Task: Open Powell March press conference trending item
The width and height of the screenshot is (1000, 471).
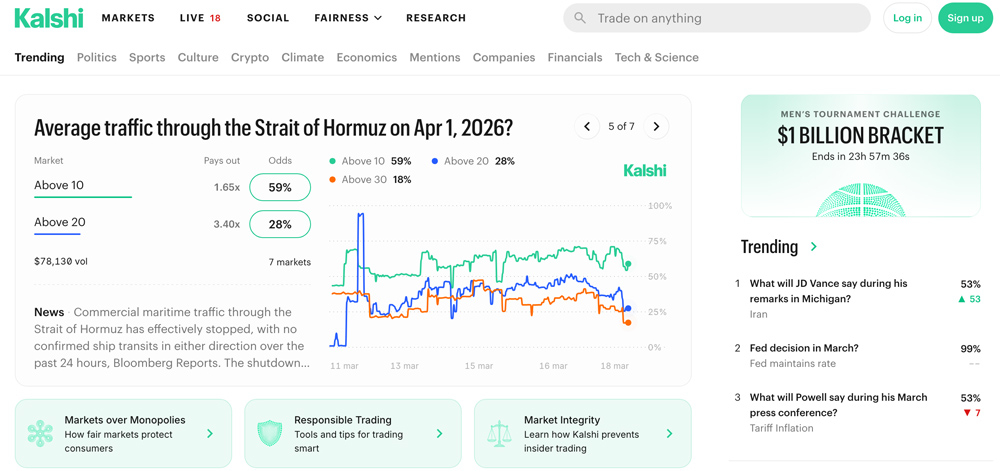Action: pyautogui.click(x=858, y=412)
